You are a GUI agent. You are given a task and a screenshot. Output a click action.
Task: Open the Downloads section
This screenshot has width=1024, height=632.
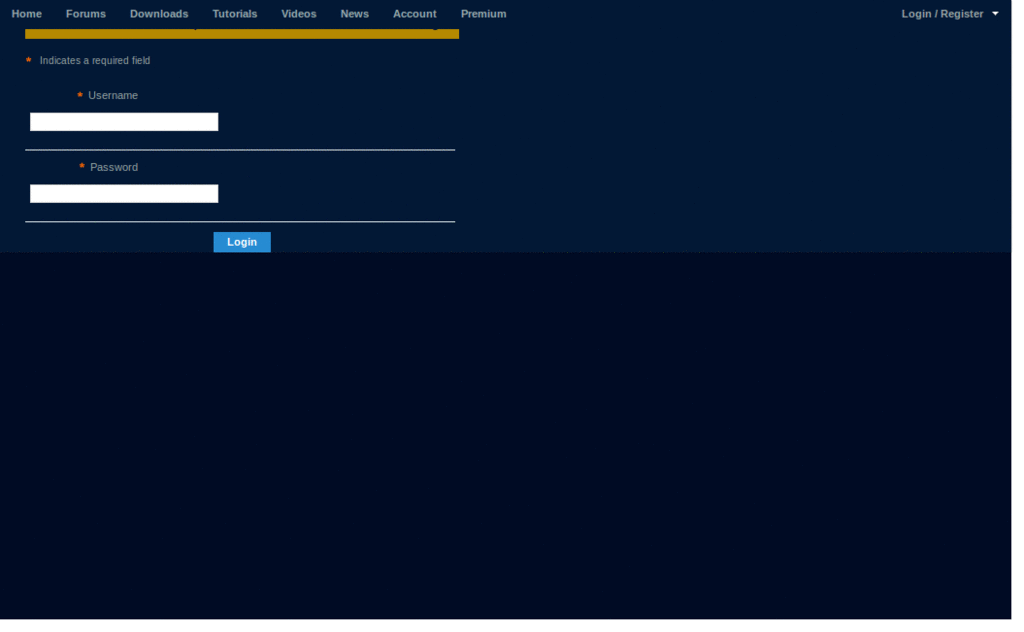point(159,14)
